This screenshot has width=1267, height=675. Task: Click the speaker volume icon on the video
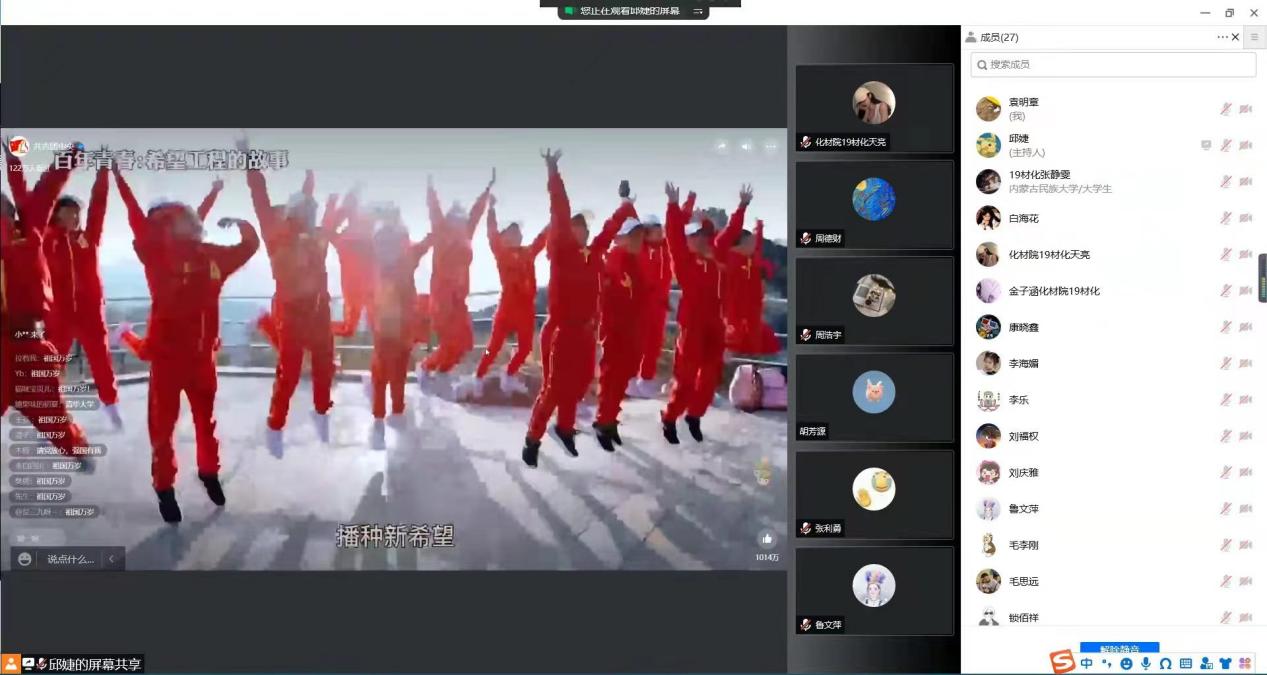pyautogui.click(x=746, y=146)
